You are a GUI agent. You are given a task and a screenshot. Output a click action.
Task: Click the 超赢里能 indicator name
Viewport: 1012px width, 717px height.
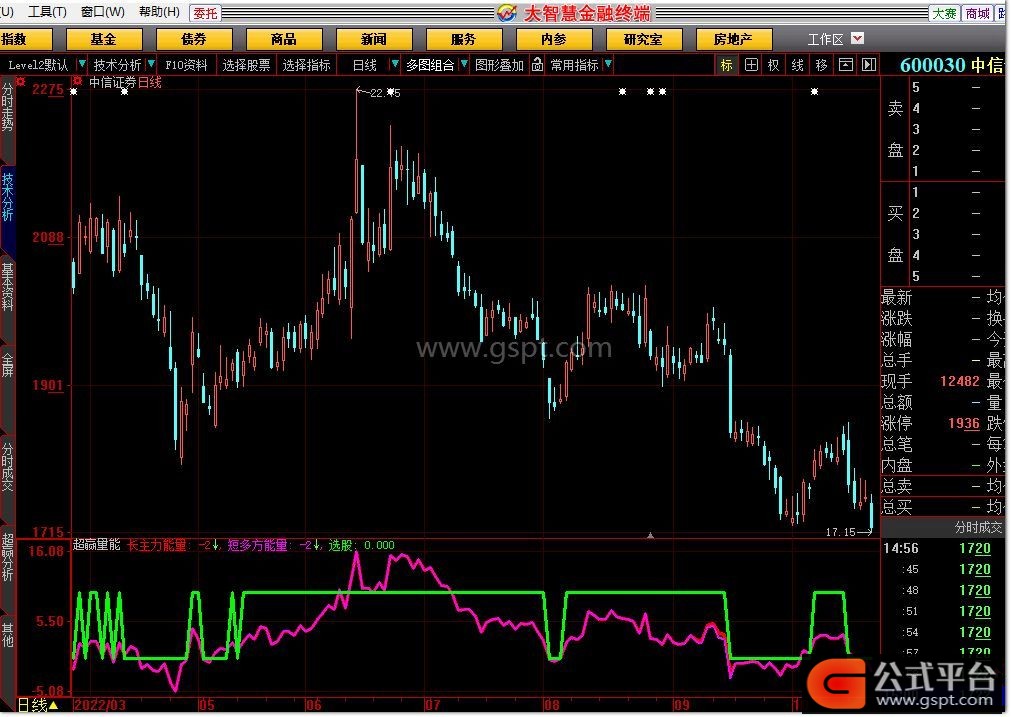tap(97, 545)
